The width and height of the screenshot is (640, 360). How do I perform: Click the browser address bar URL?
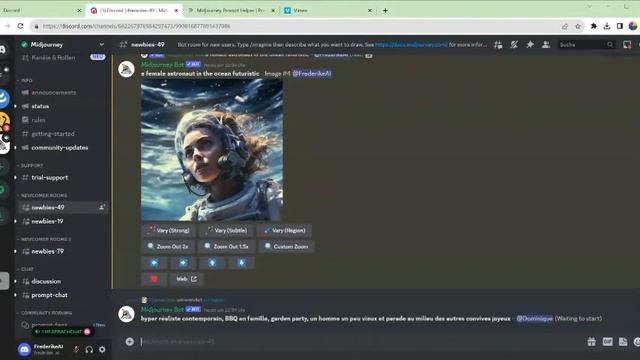point(136,26)
